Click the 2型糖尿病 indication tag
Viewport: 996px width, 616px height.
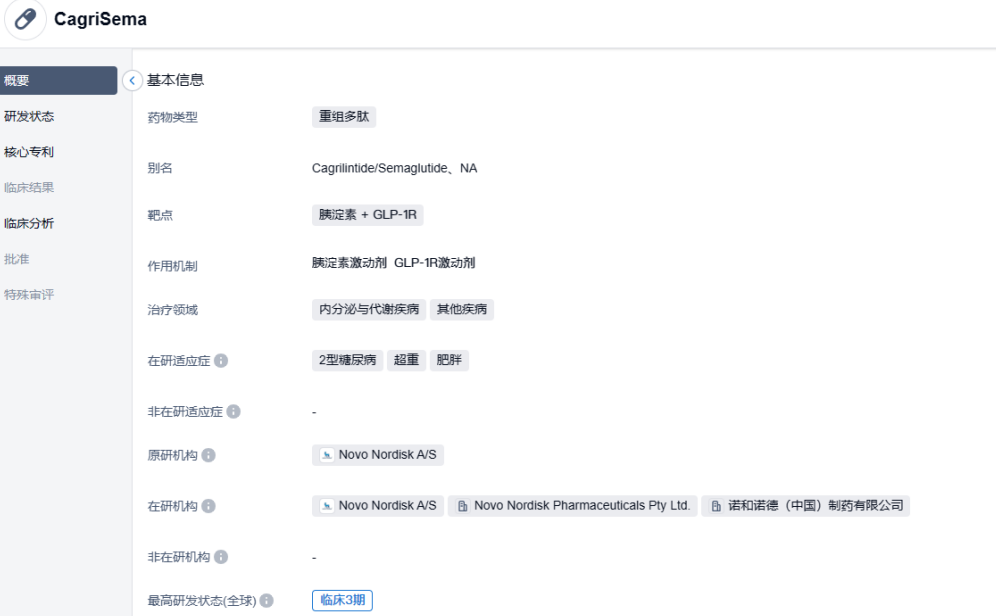(348, 361)
